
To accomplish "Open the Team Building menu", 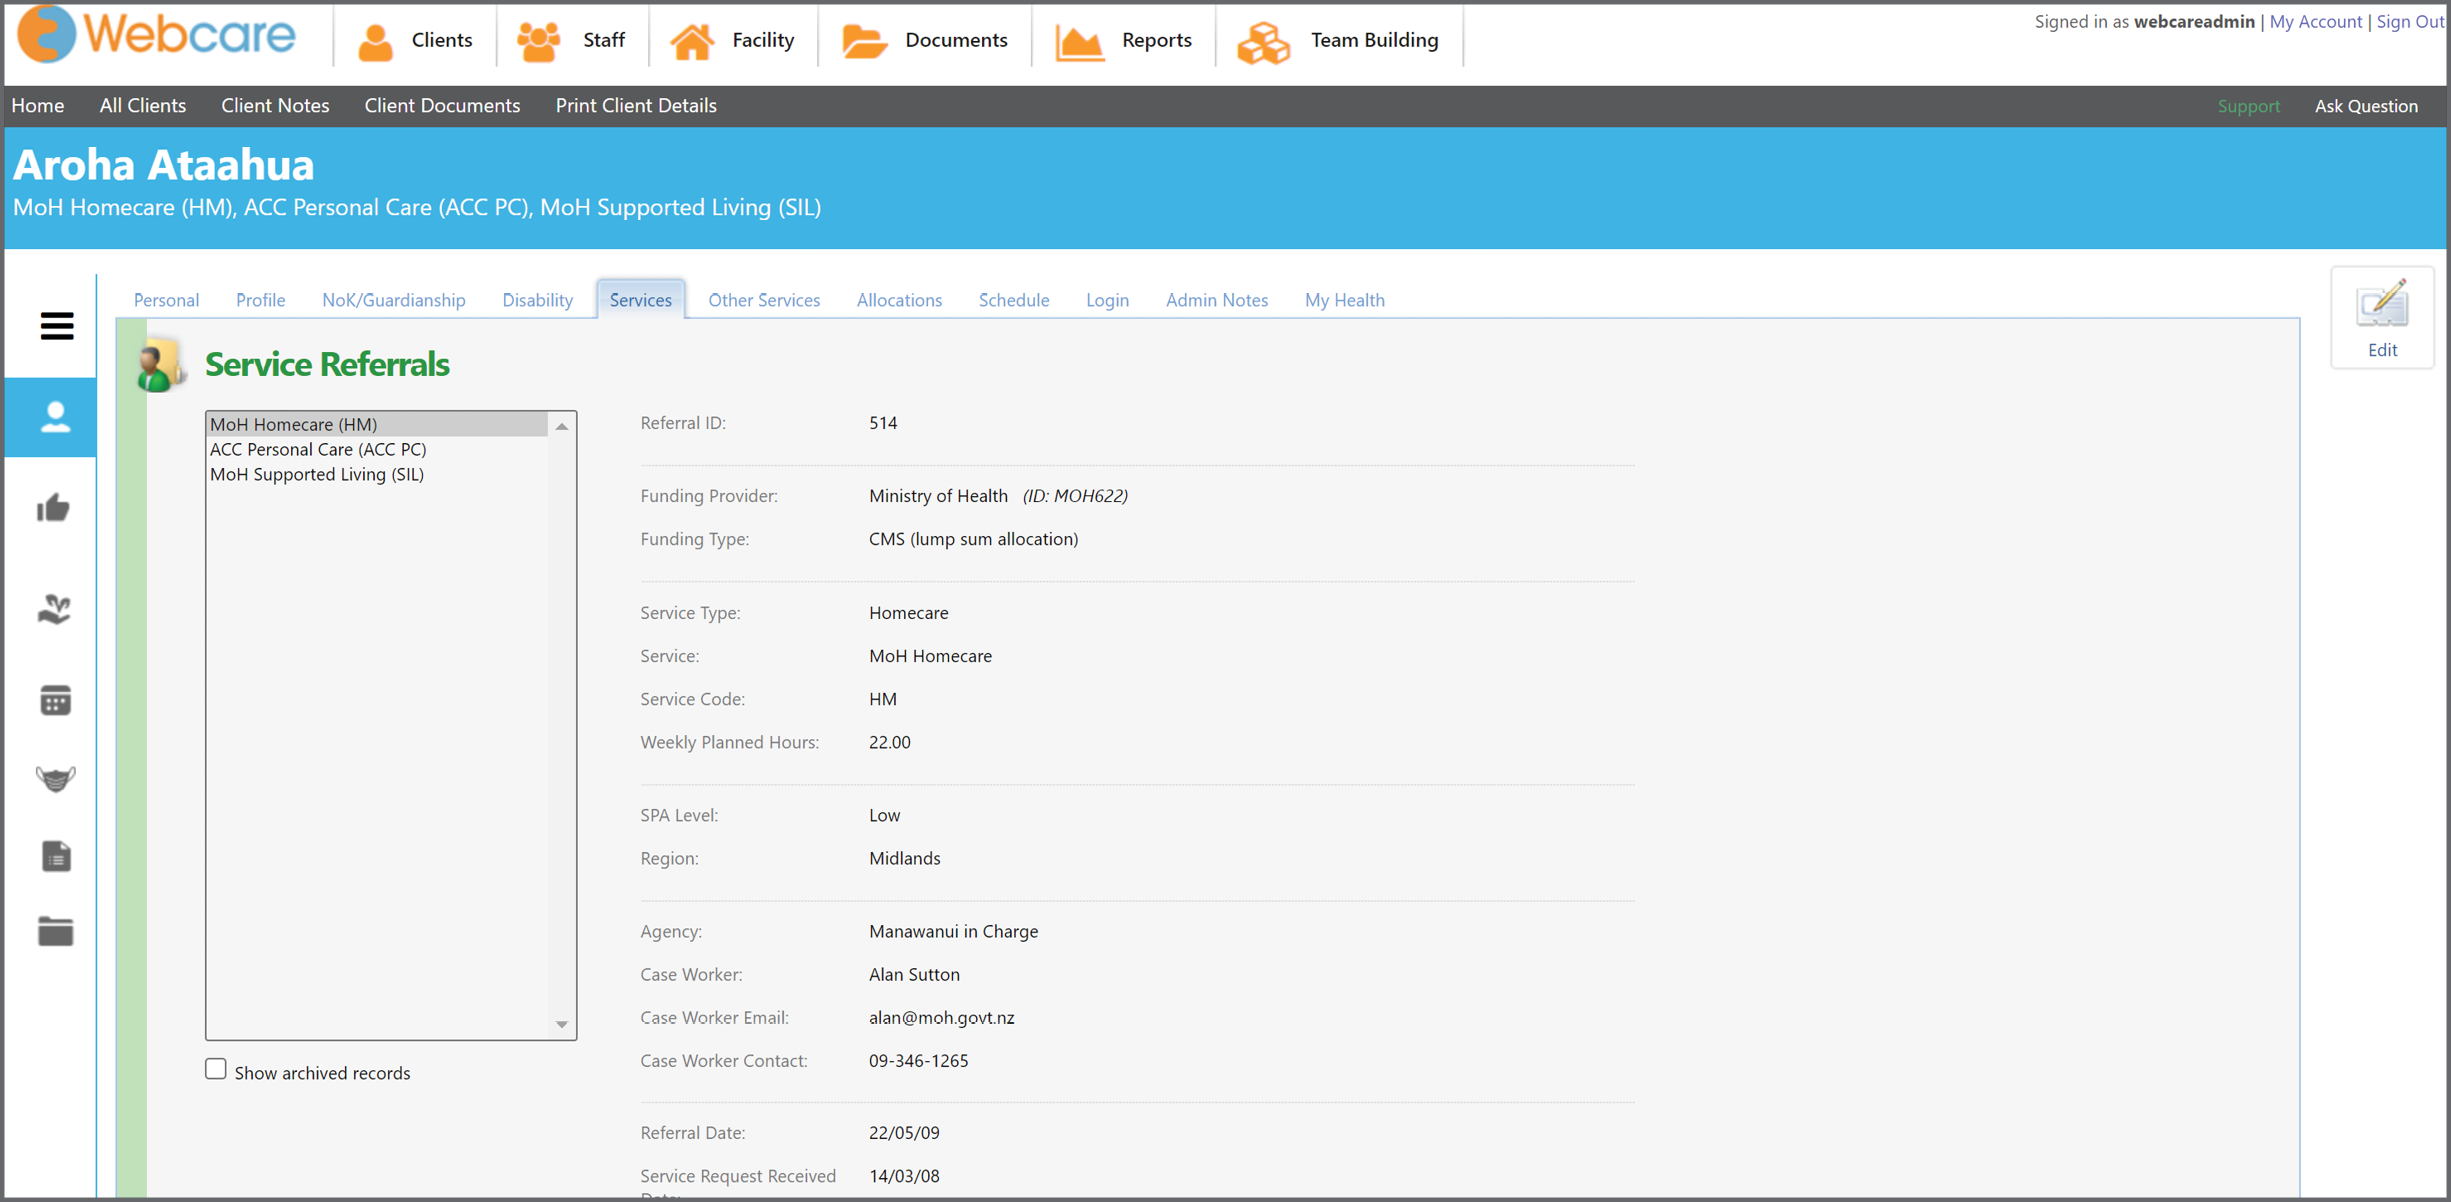I will [x=1339, y=40].
